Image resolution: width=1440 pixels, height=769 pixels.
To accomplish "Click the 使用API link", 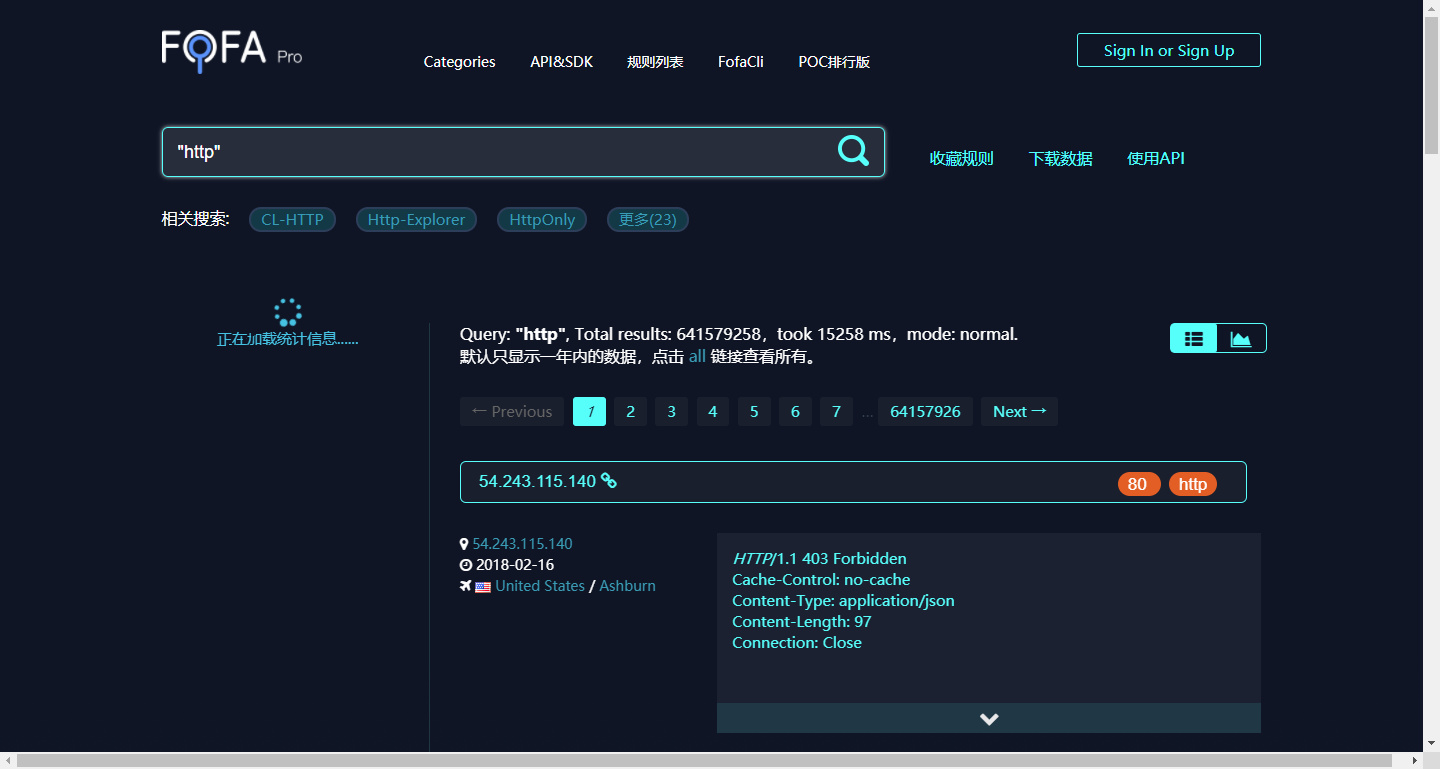I will (x=1156, y=158).
